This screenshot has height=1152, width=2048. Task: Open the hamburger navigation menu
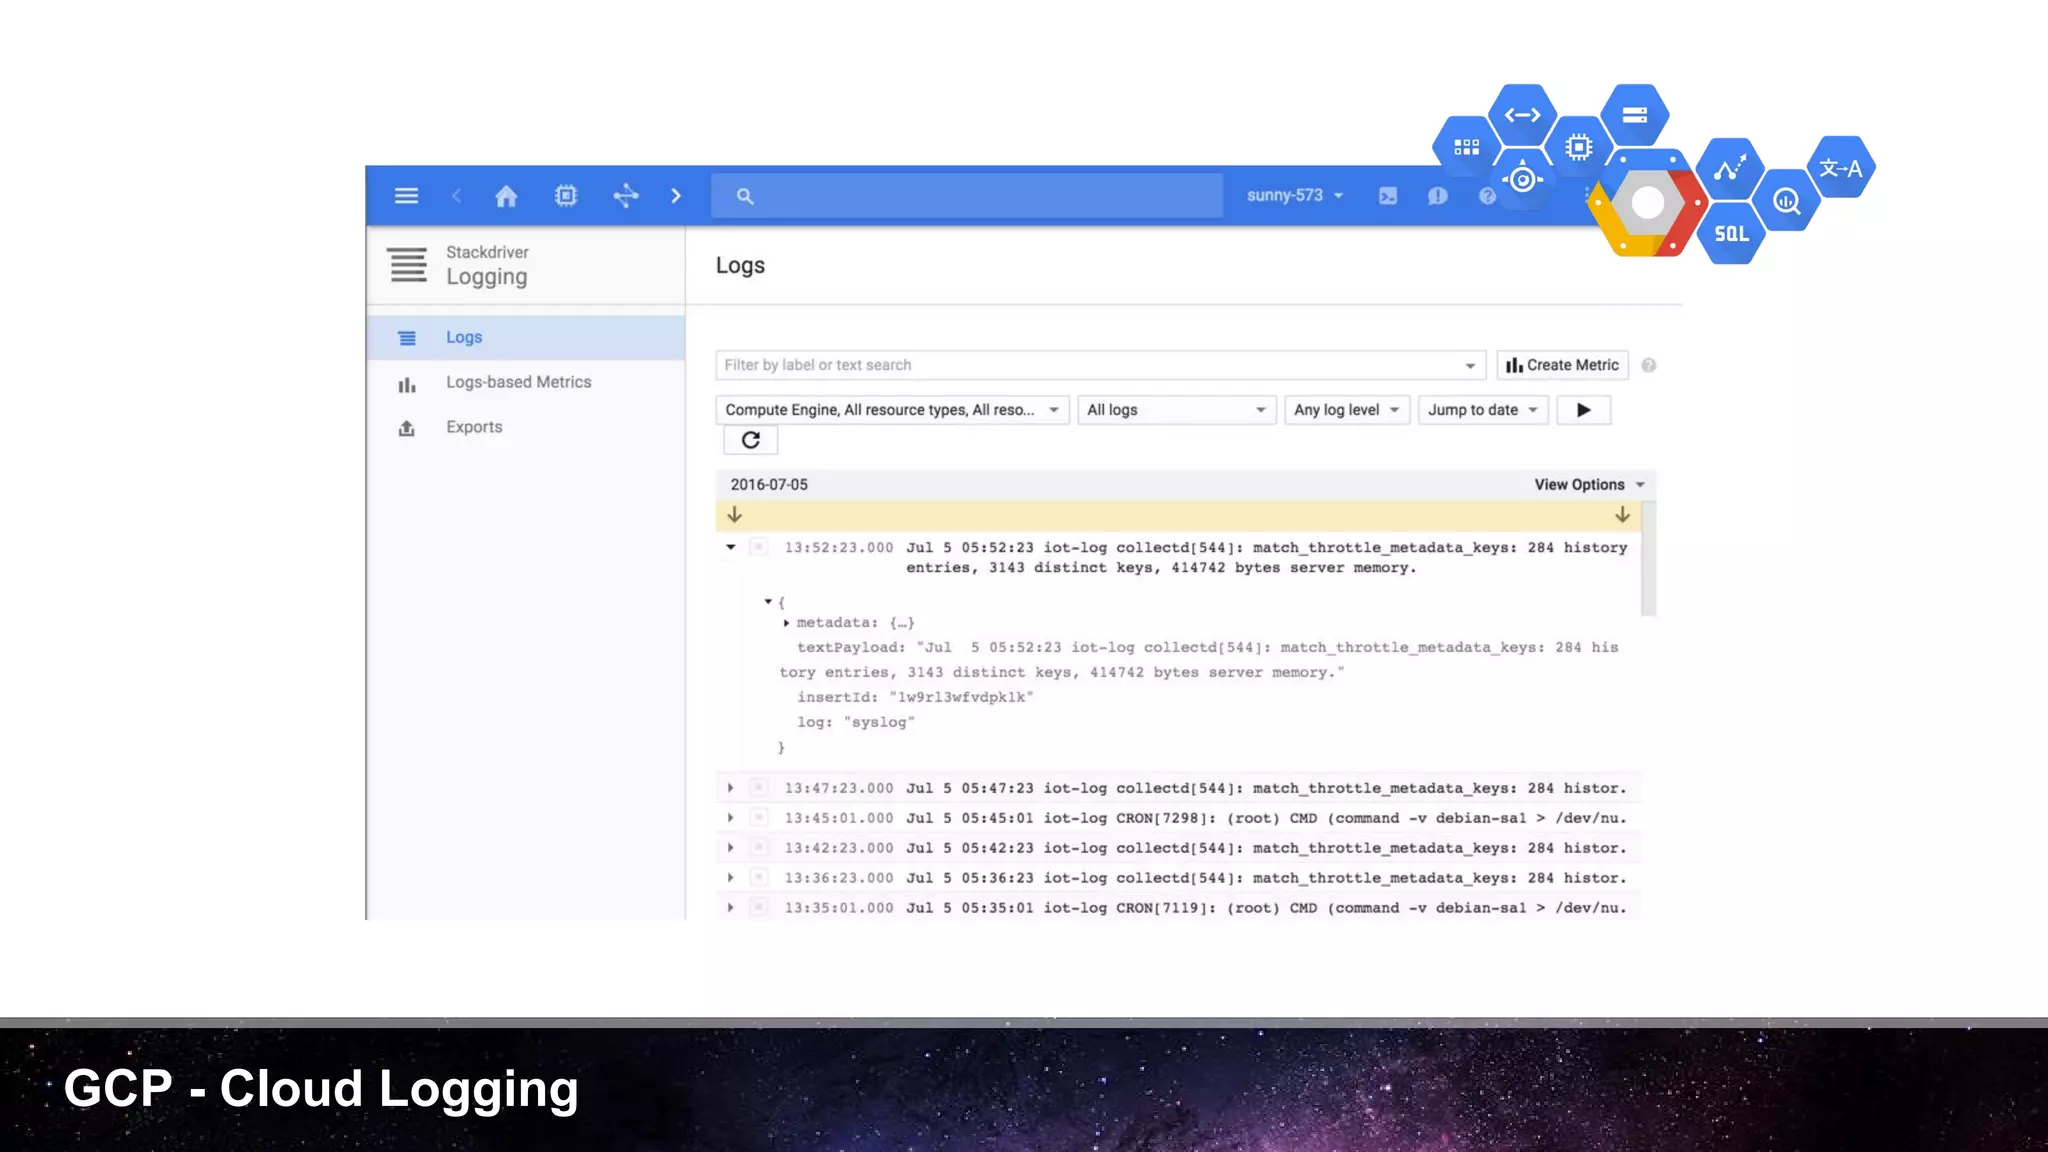coord(406,196)
